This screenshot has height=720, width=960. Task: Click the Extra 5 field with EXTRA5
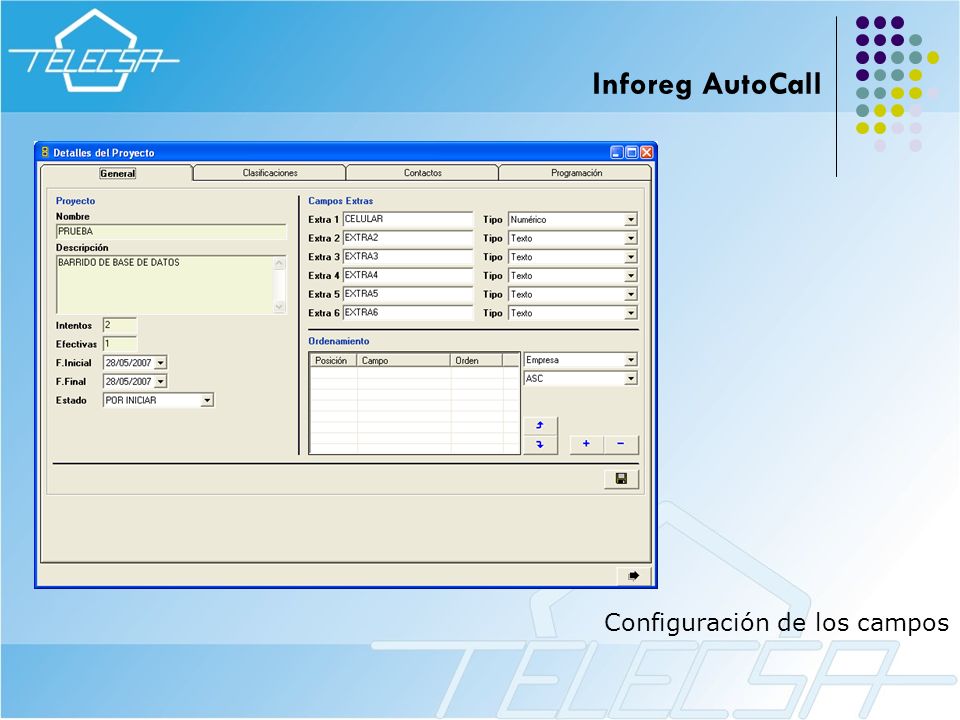(x=408, y=294)
